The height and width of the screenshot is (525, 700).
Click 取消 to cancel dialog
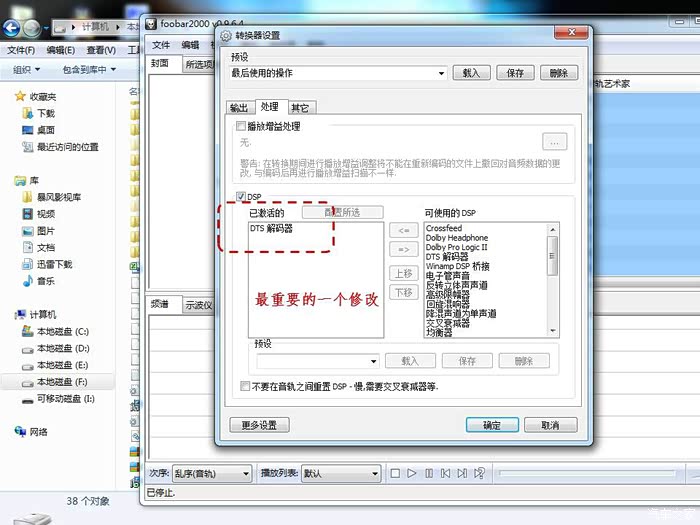[550, 425]
